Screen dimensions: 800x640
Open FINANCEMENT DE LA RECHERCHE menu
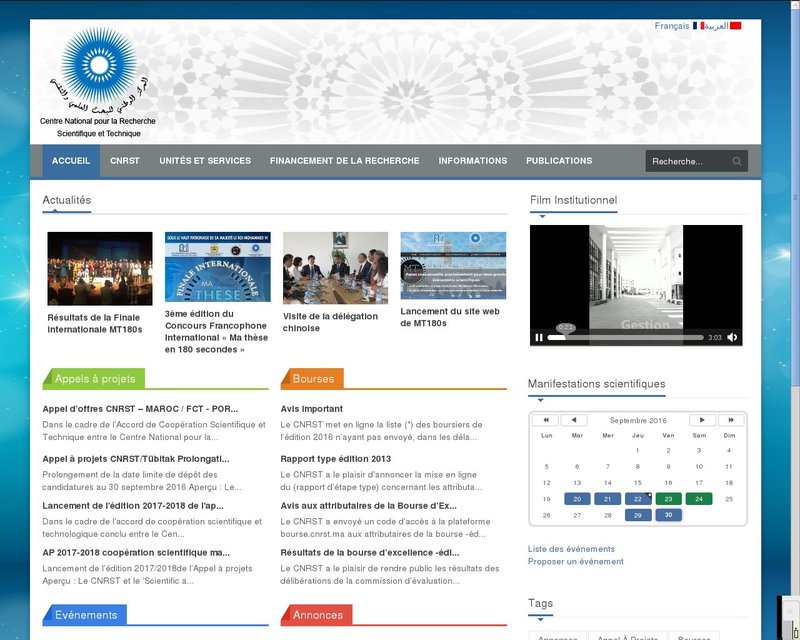[344, 161]
